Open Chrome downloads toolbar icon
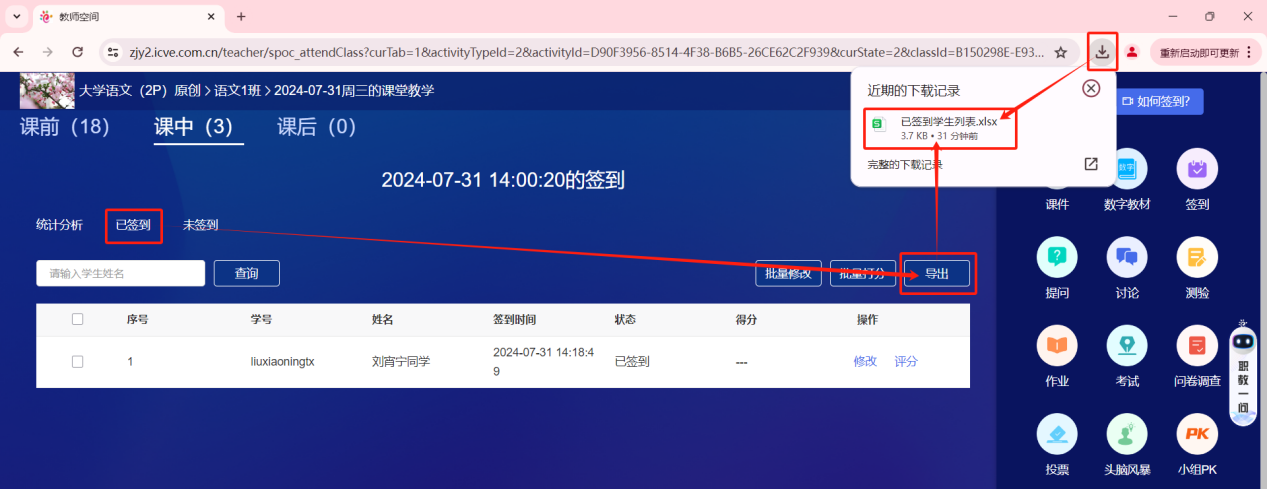The width and height of the screenshot is (1267, 489). coord(1102,52)
